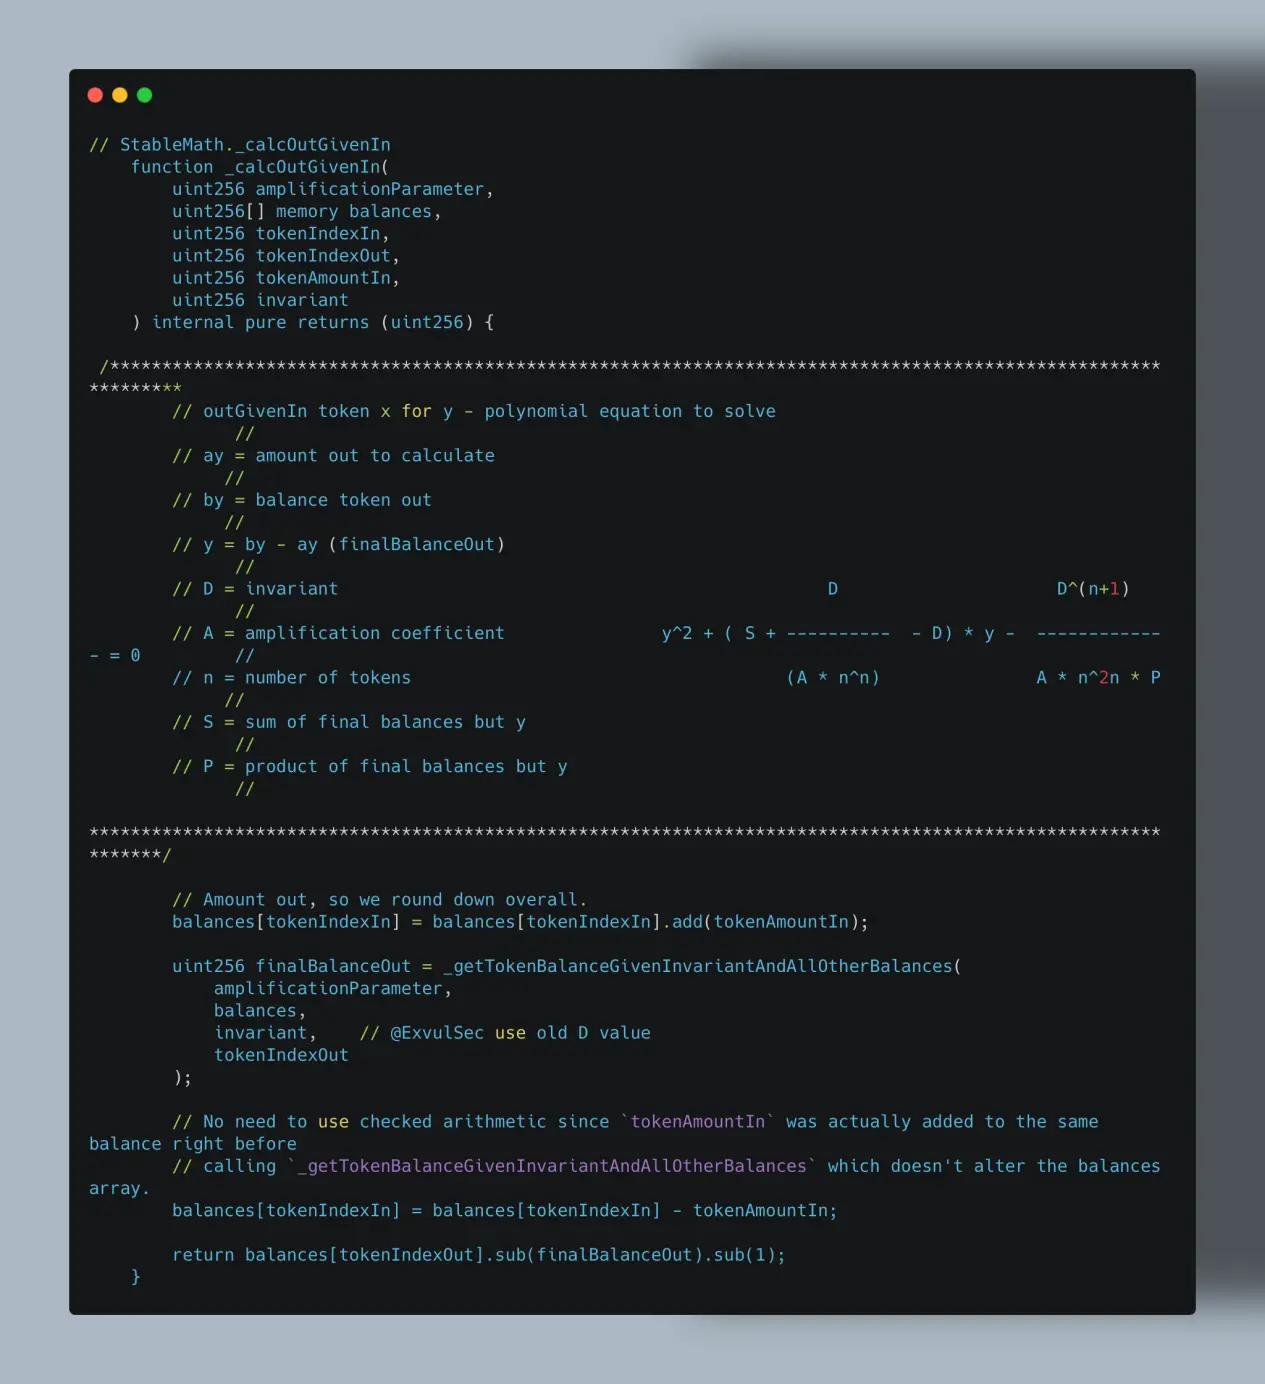Click the function keyword in the declaration

pyautogui.click(x=172, y=167)
